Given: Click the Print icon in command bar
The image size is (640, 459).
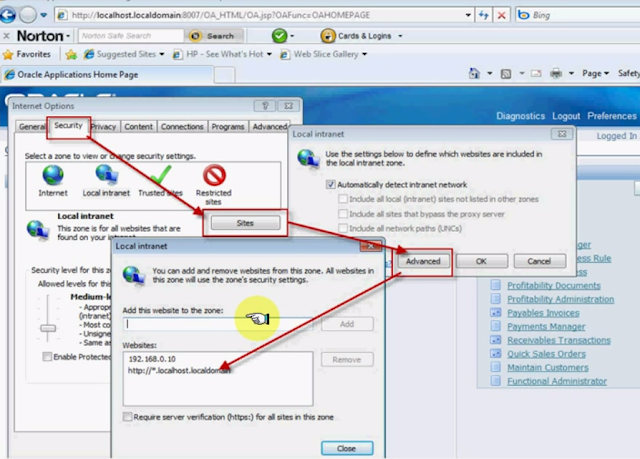Looking at the screenshot, I should point(556,73).
